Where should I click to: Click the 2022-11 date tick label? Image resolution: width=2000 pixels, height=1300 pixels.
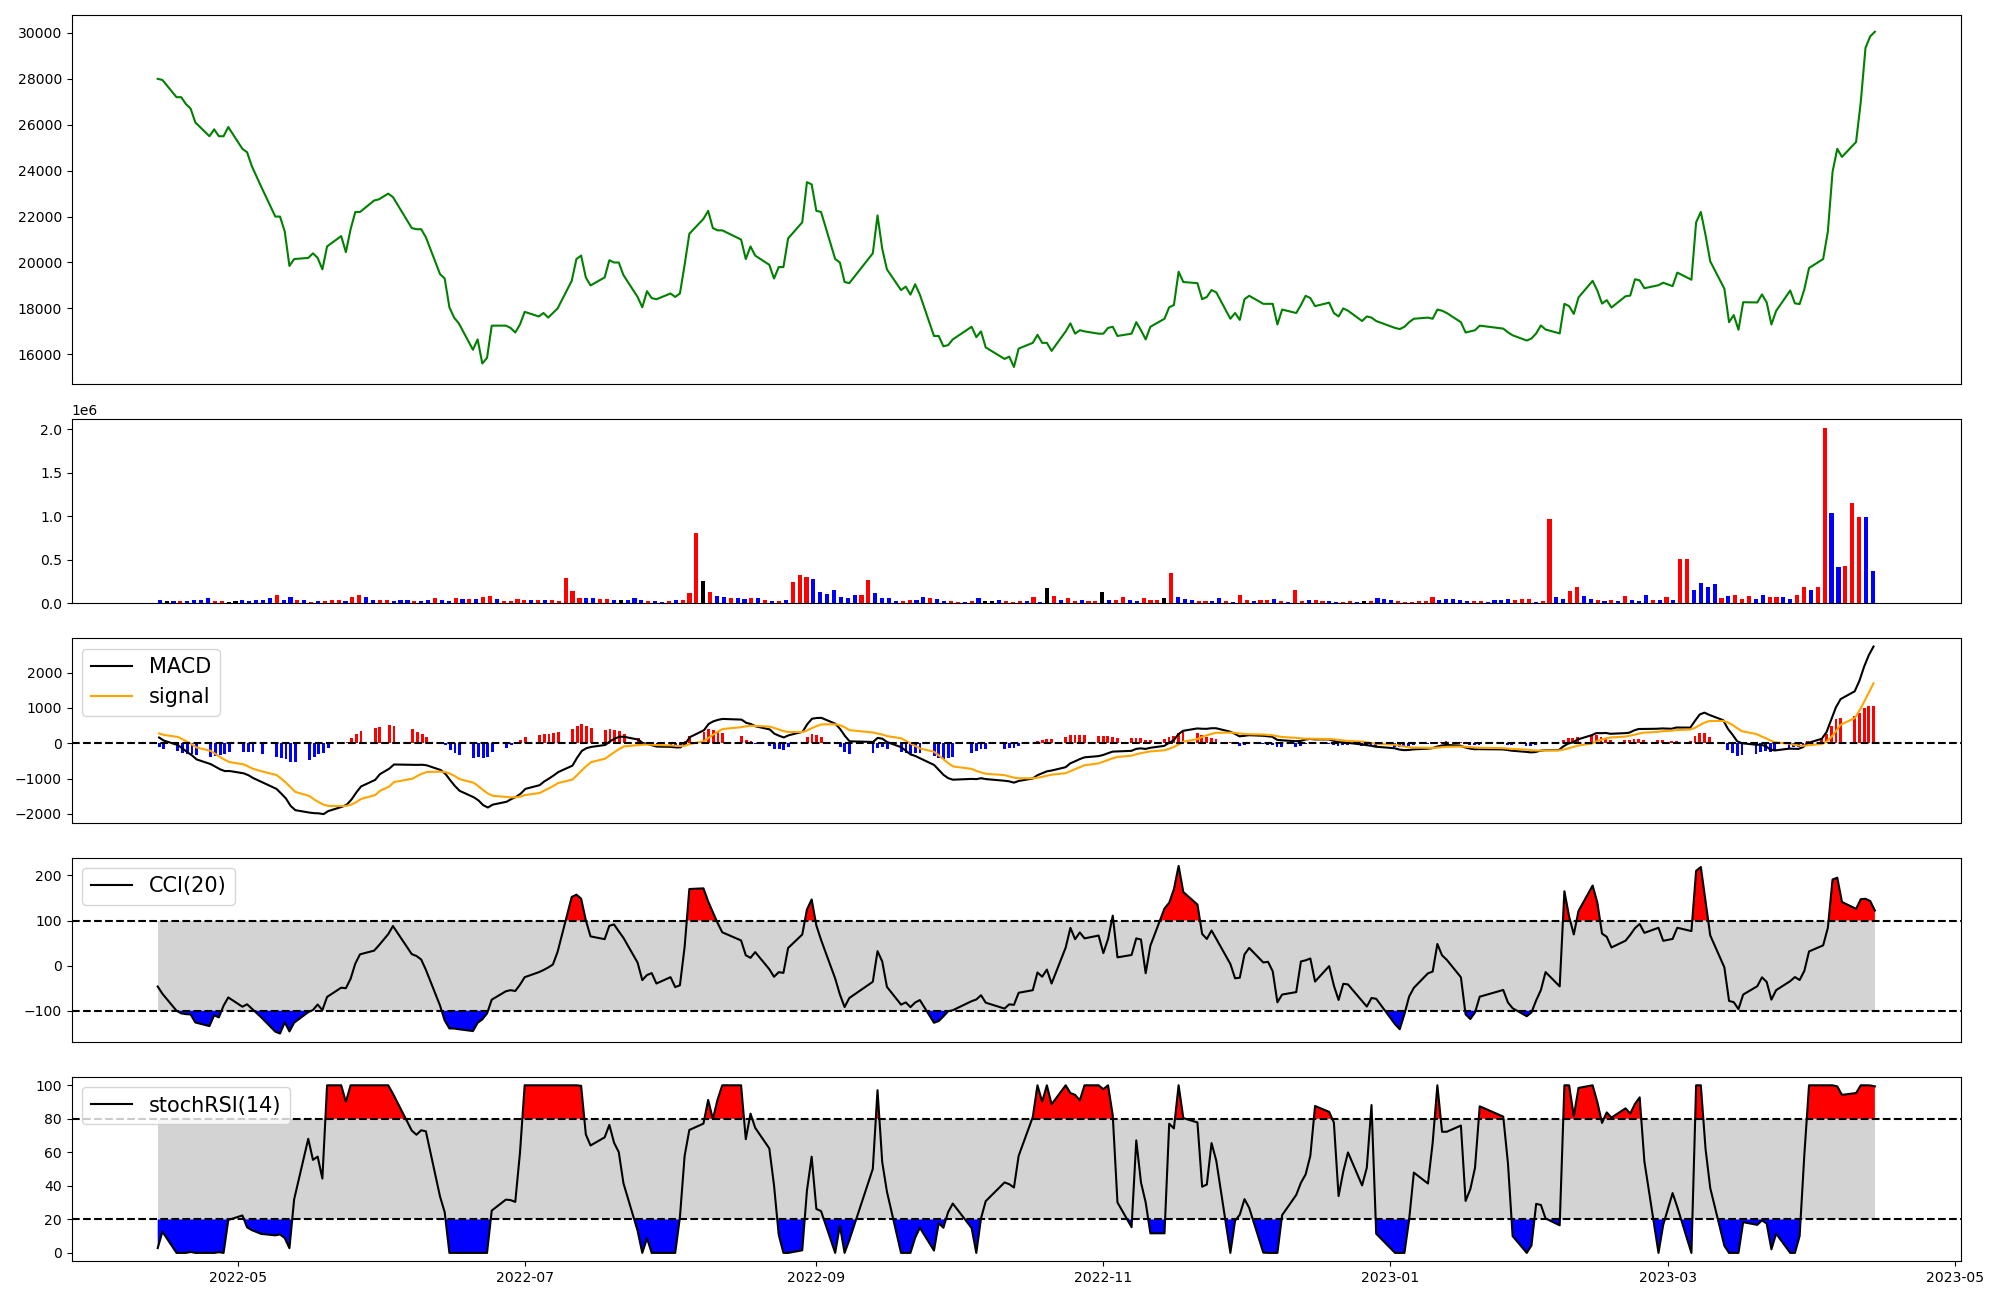pyautogui.click(x=1103, y=1277)
